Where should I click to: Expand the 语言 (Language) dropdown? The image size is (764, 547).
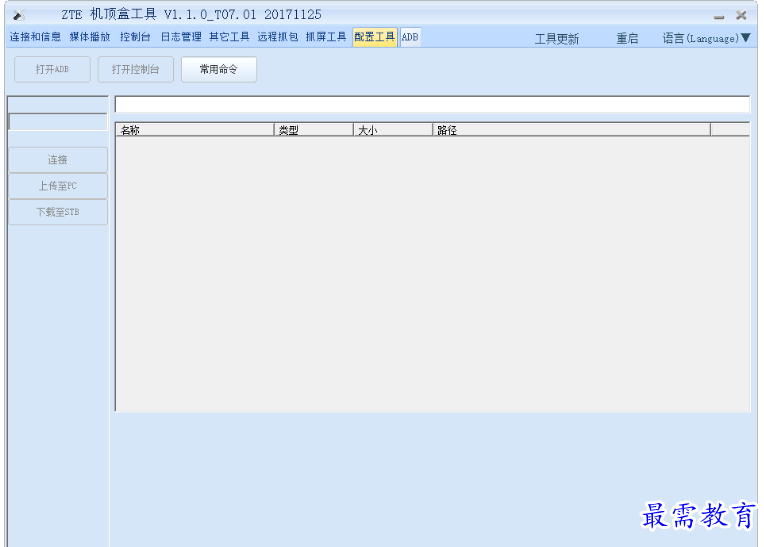pyautogui.click(x=707, y=38)
